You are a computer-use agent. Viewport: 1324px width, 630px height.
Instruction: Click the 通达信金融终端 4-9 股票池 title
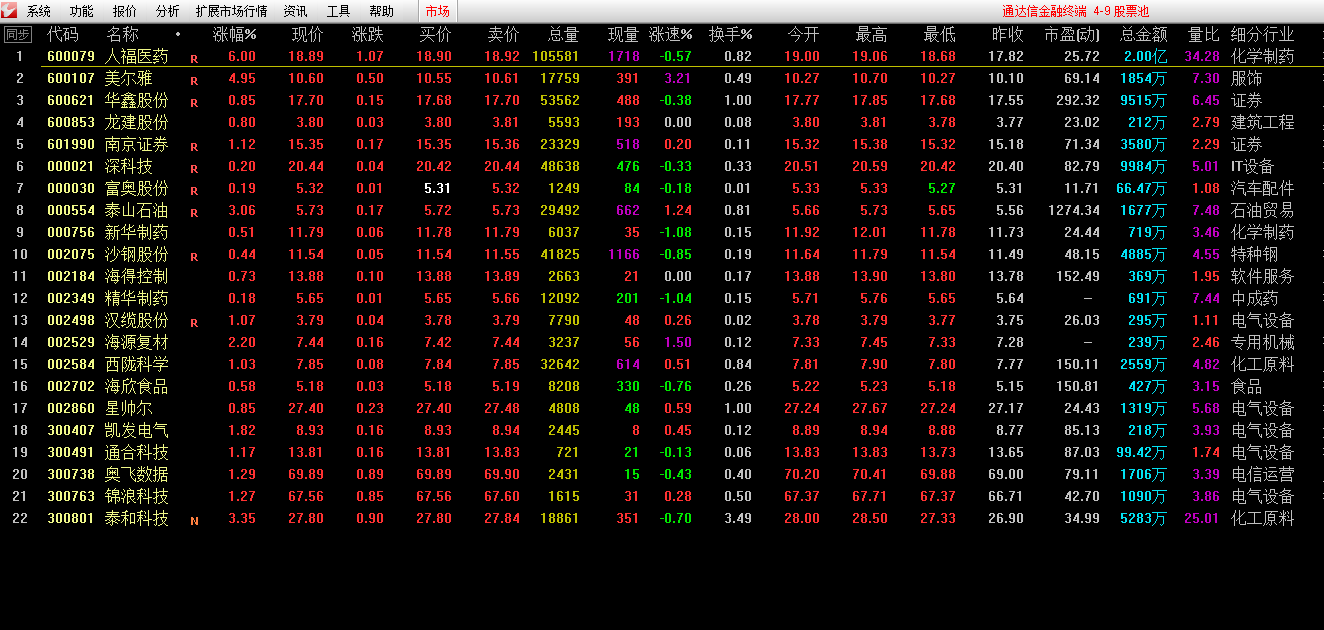point(1076,12)
